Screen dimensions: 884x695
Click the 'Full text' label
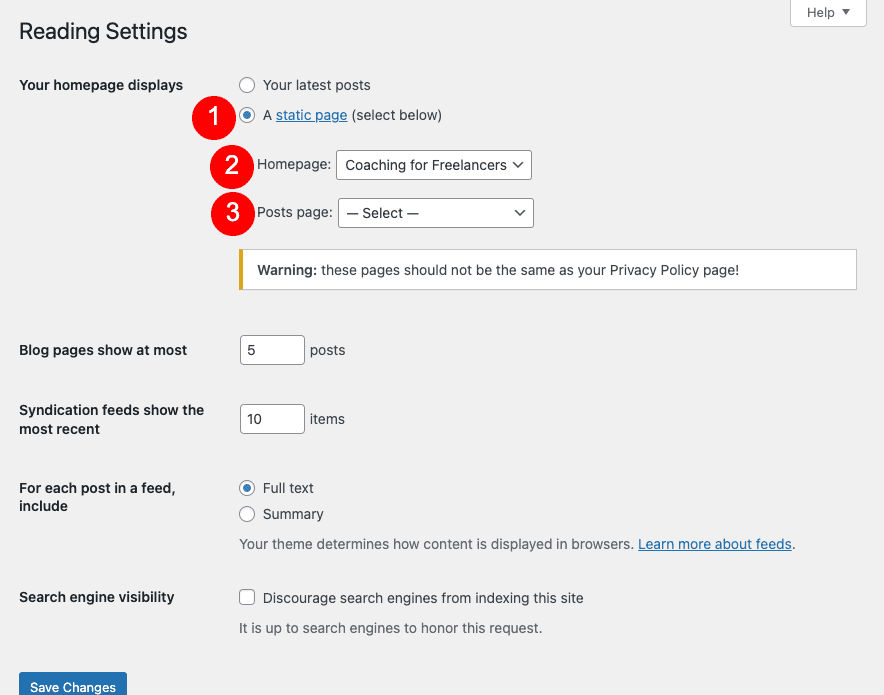pos(288,488)
